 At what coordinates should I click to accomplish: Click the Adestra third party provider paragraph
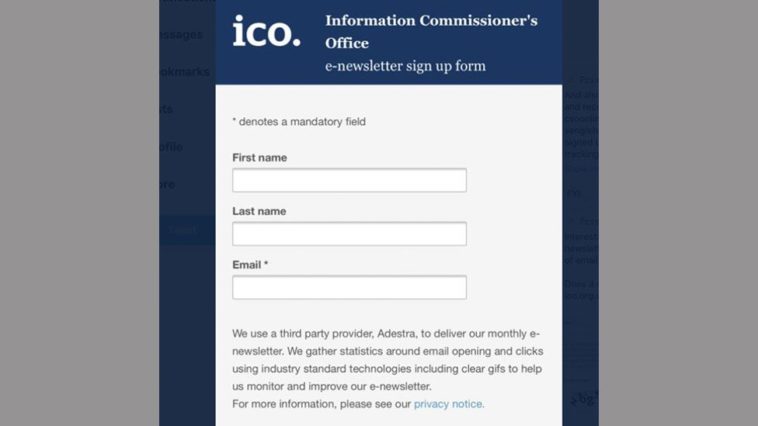click(386, 359)
